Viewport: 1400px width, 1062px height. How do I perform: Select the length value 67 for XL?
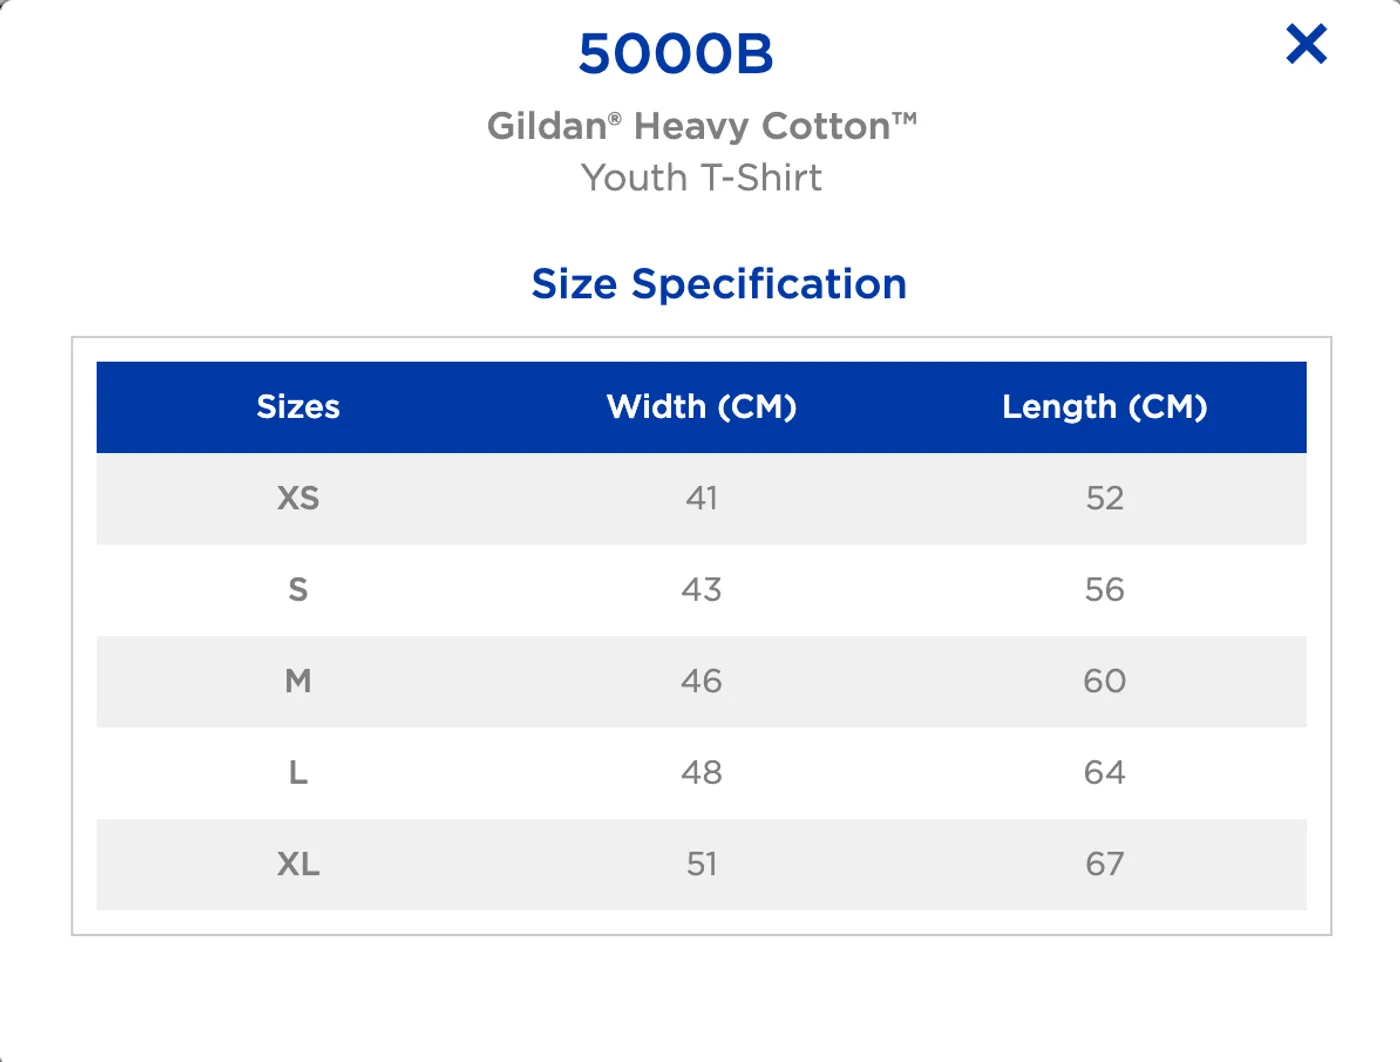pos(1105,864)
